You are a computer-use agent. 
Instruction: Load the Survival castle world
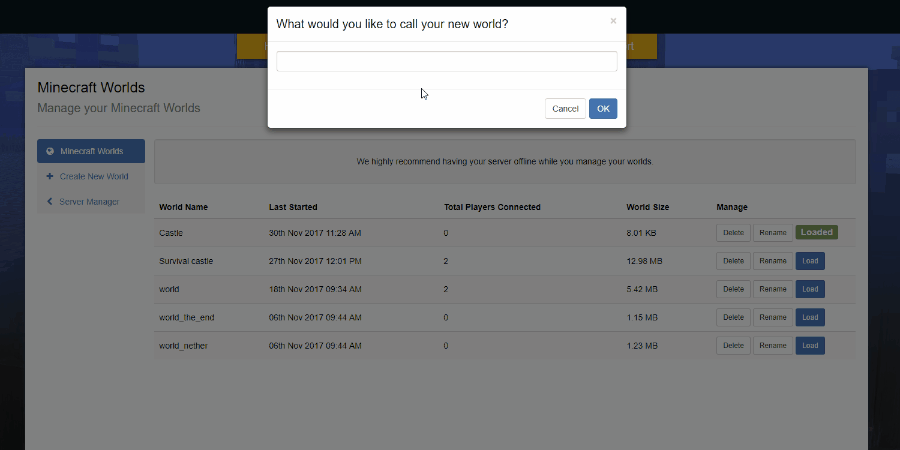tap(810, 261)
